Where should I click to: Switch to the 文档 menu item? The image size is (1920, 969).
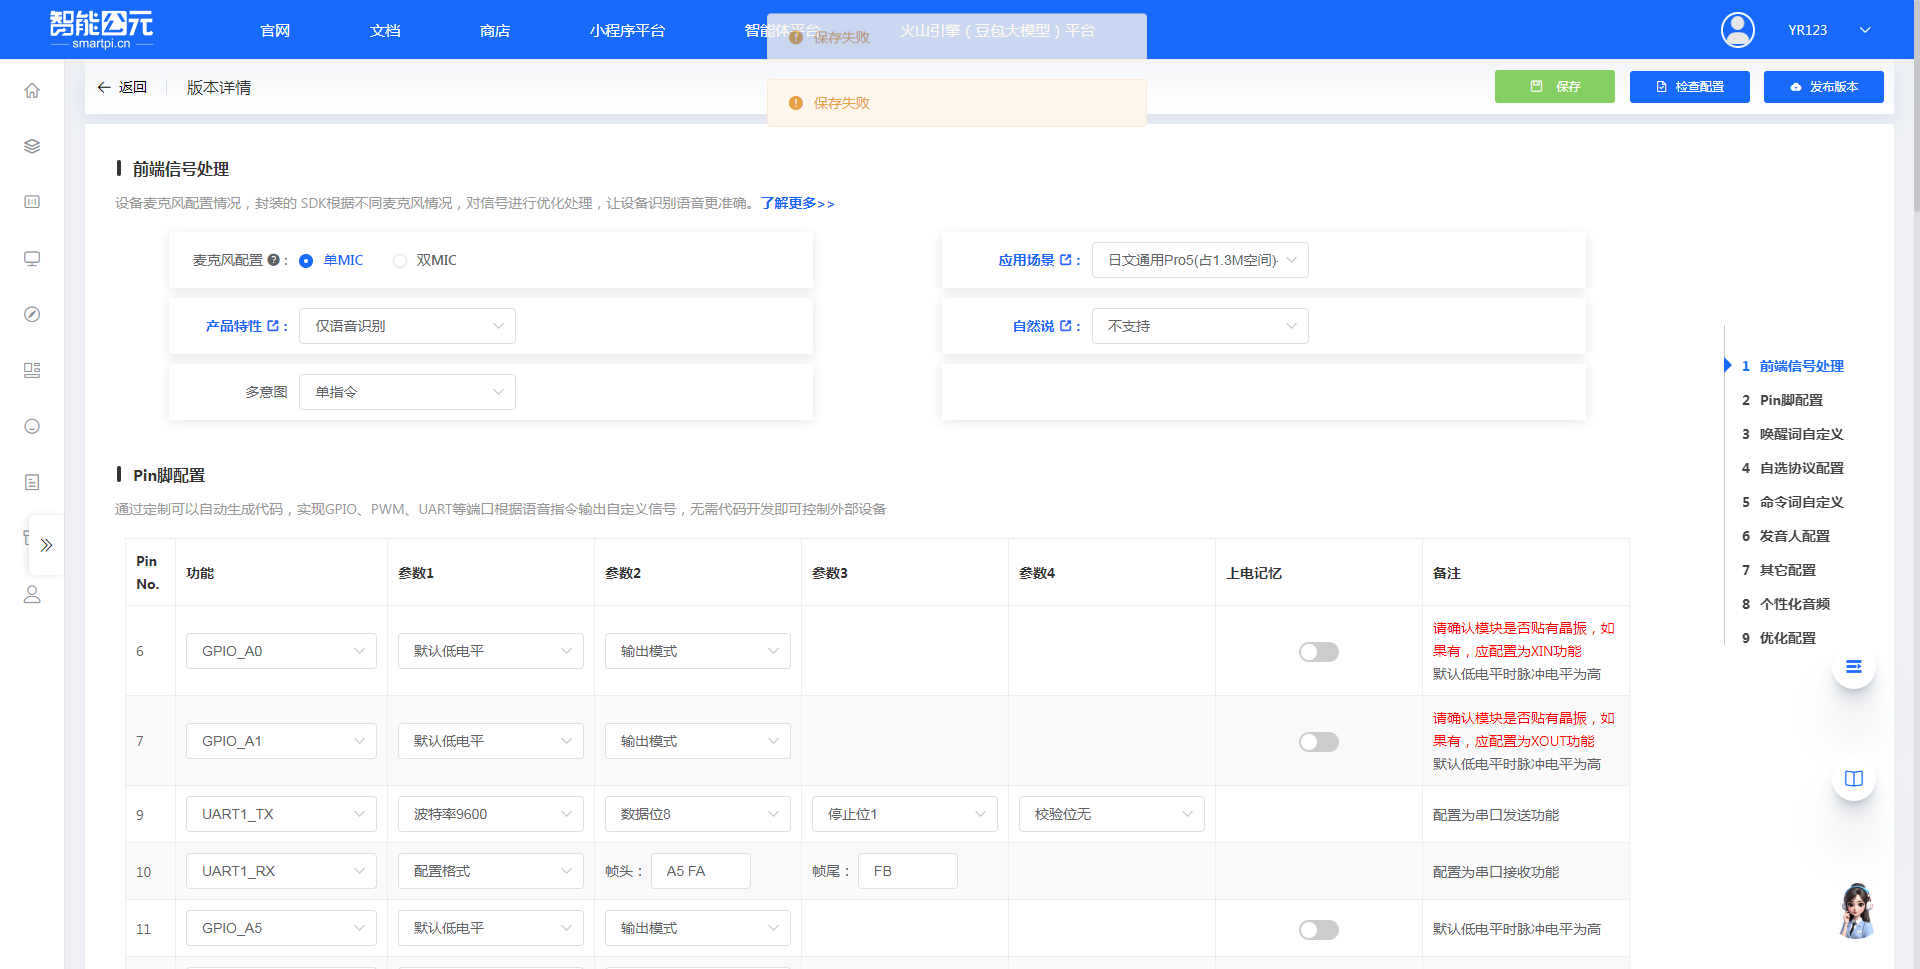pos(385,30)
